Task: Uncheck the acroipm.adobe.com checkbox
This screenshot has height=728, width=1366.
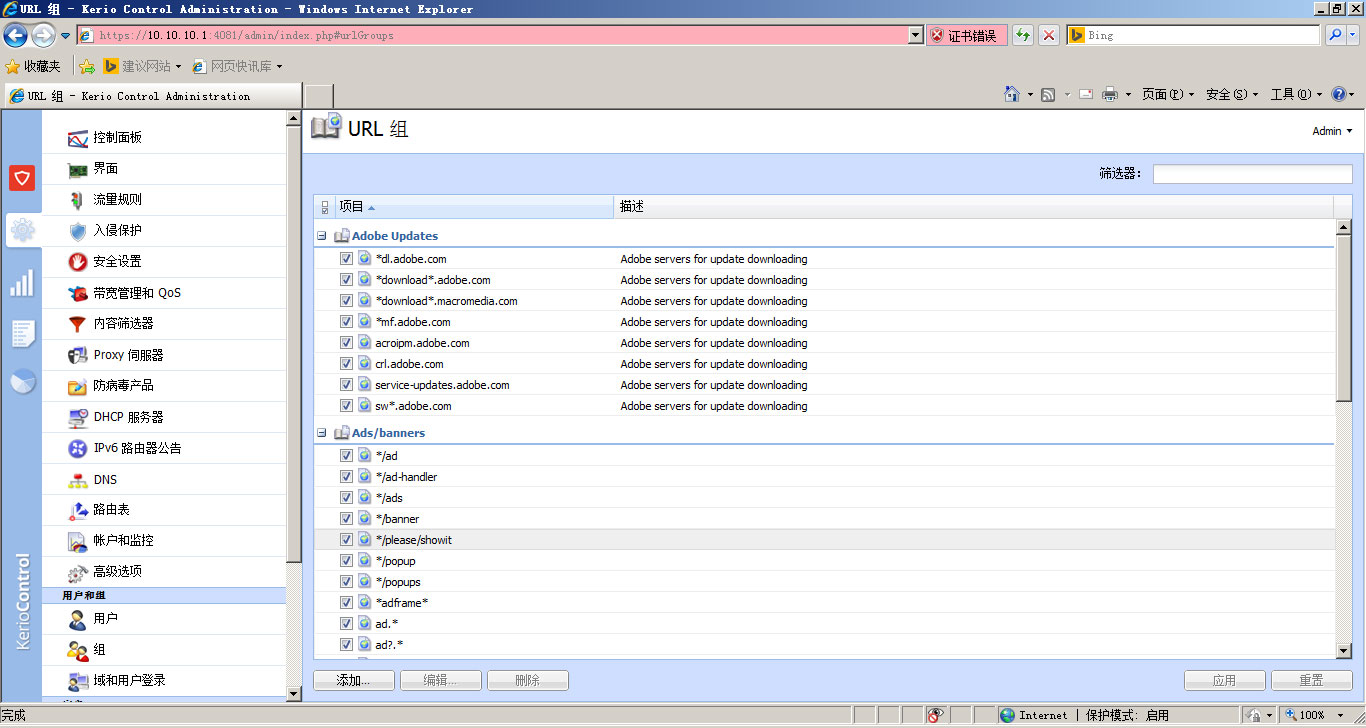Action: coord(346,342)
